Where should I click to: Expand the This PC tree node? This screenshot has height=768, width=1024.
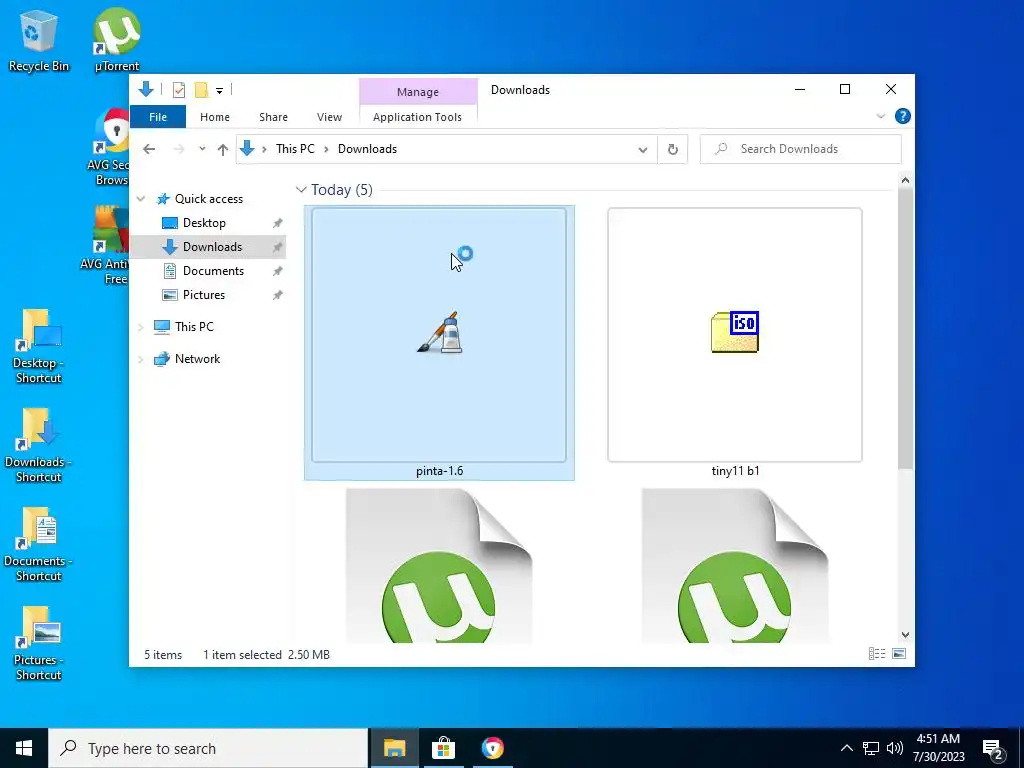(x=140, y=327)
